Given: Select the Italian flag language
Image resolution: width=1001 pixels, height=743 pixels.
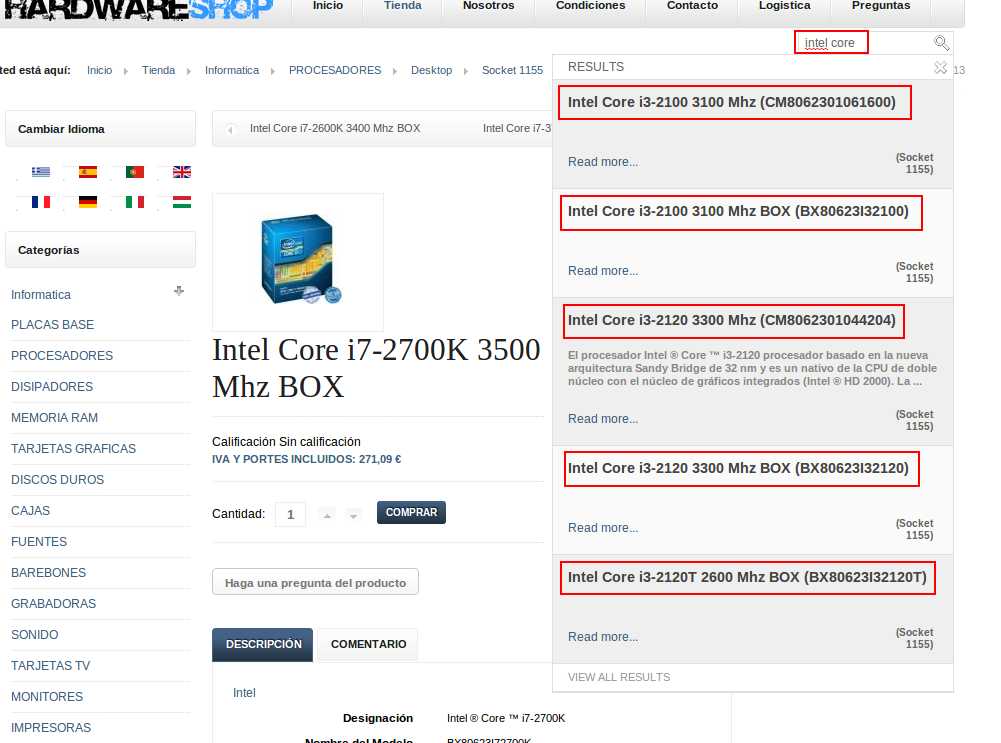Looking at the screenshot, I should (135, 202).
